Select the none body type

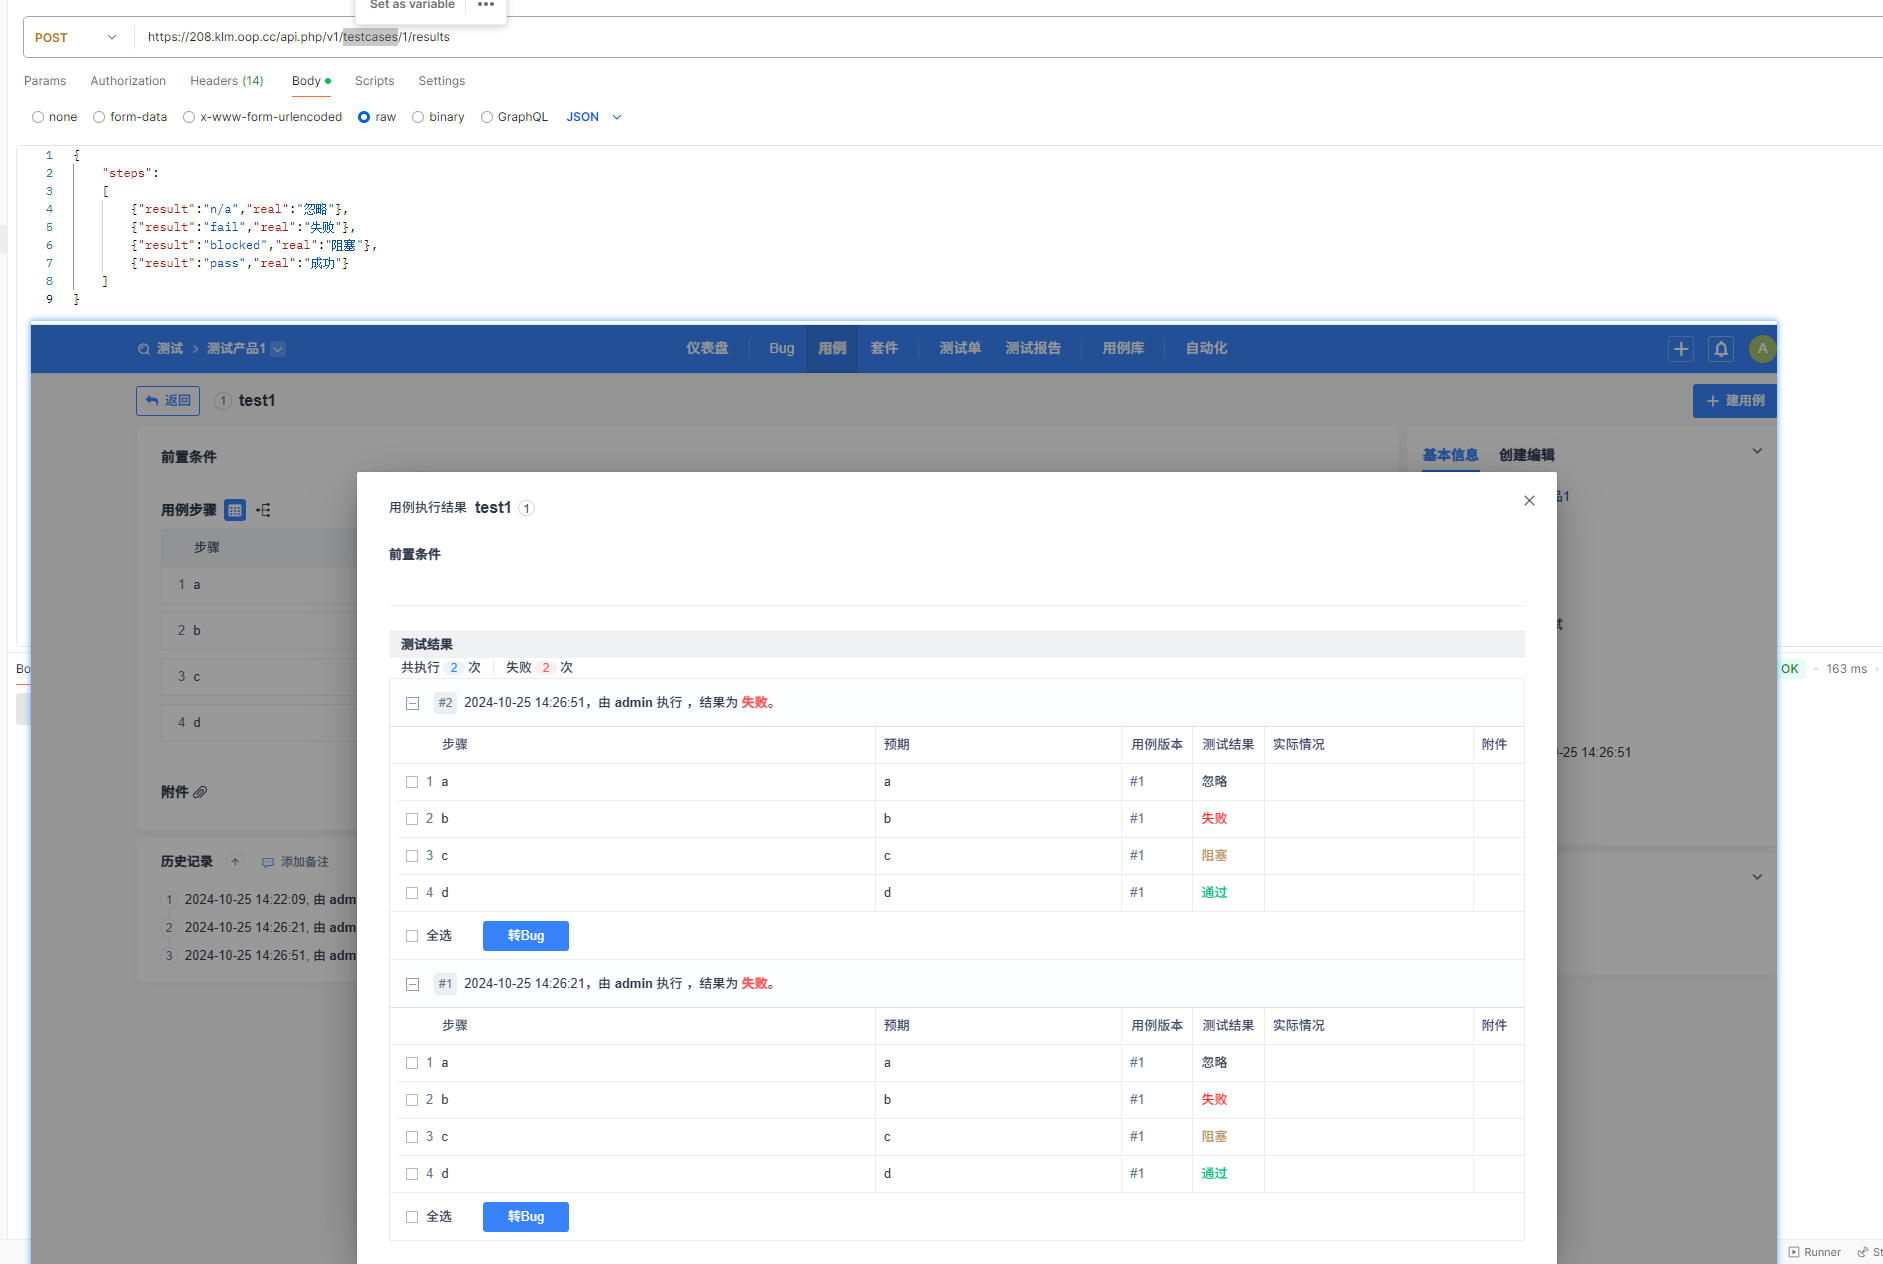[x=38, y=117]
